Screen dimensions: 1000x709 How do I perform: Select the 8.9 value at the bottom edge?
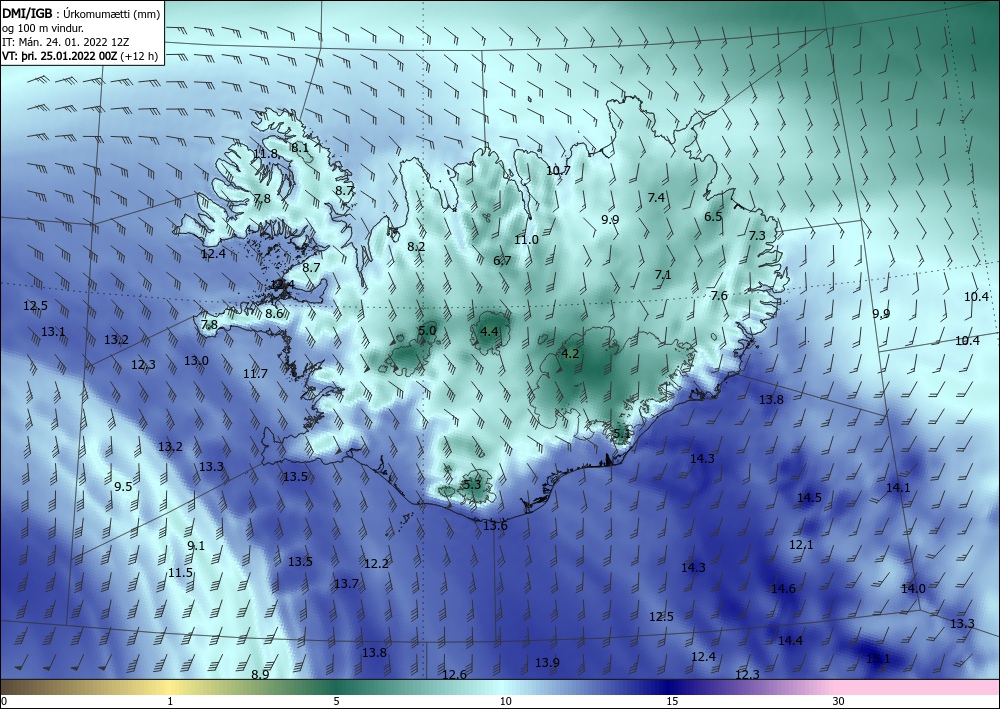point(260,675)
